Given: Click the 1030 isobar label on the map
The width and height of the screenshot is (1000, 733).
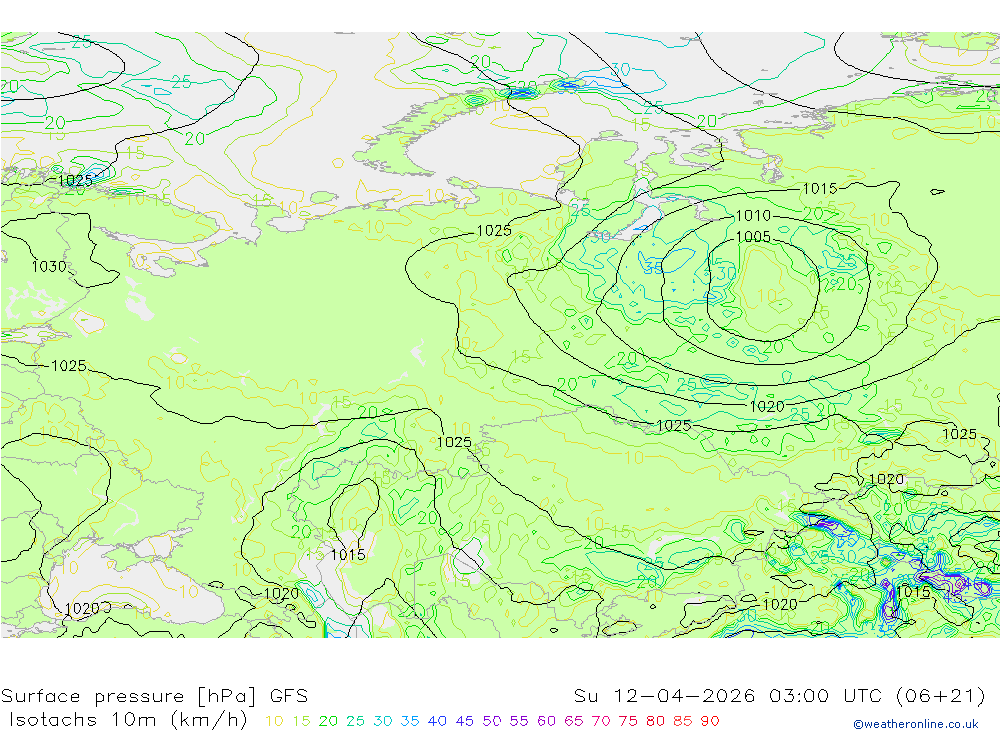Looking at the screenshot, I should (x=49, y=267).
